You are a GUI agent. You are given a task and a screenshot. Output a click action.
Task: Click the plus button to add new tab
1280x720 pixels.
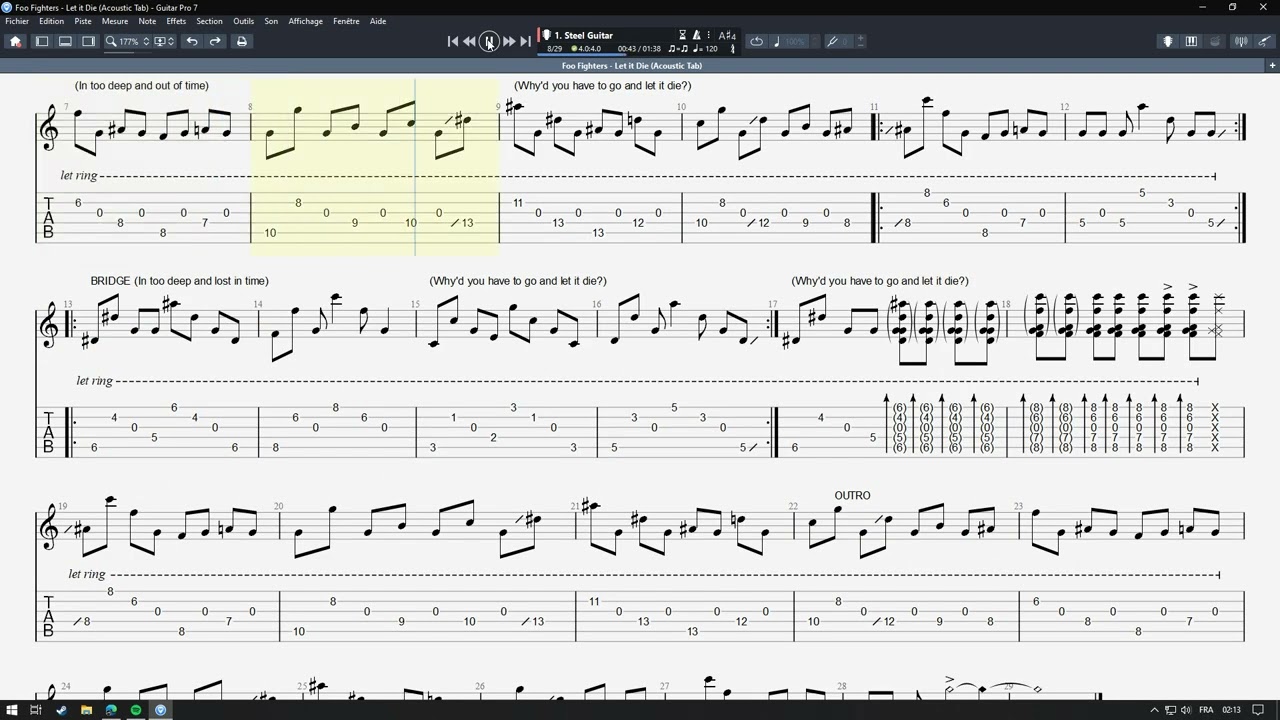[1273, 65]
